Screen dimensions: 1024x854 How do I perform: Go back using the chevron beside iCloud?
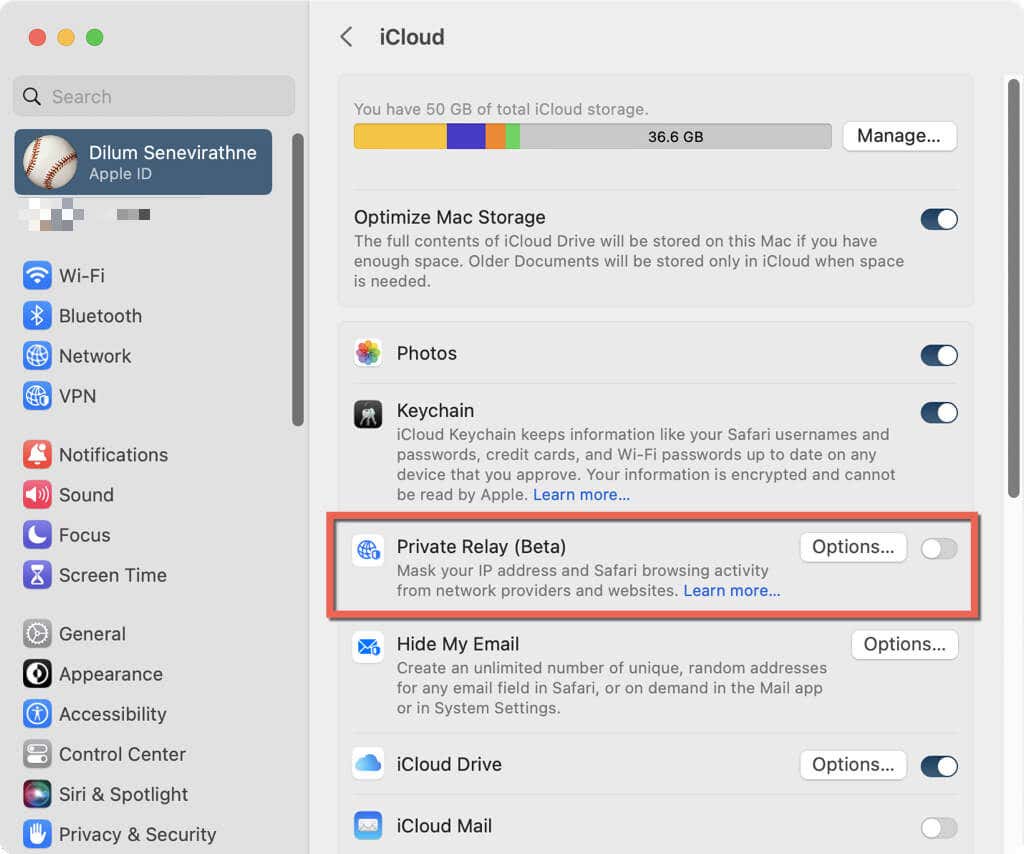pos(346,37)
